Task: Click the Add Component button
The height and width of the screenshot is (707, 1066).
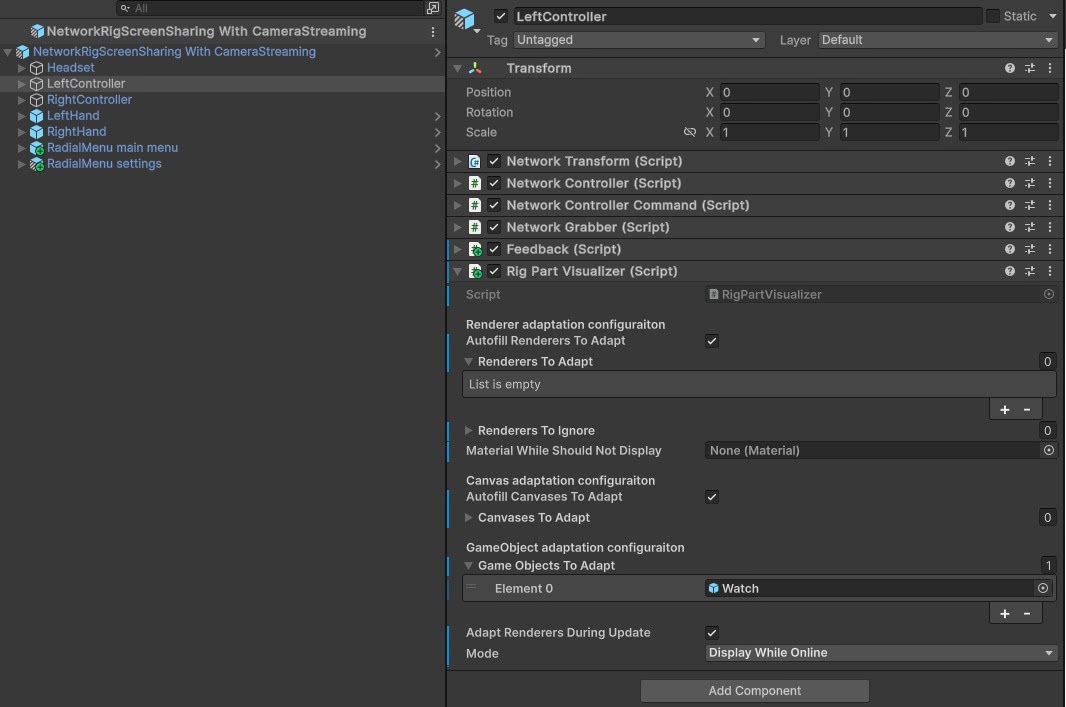Action: click(x=754, y=691)
